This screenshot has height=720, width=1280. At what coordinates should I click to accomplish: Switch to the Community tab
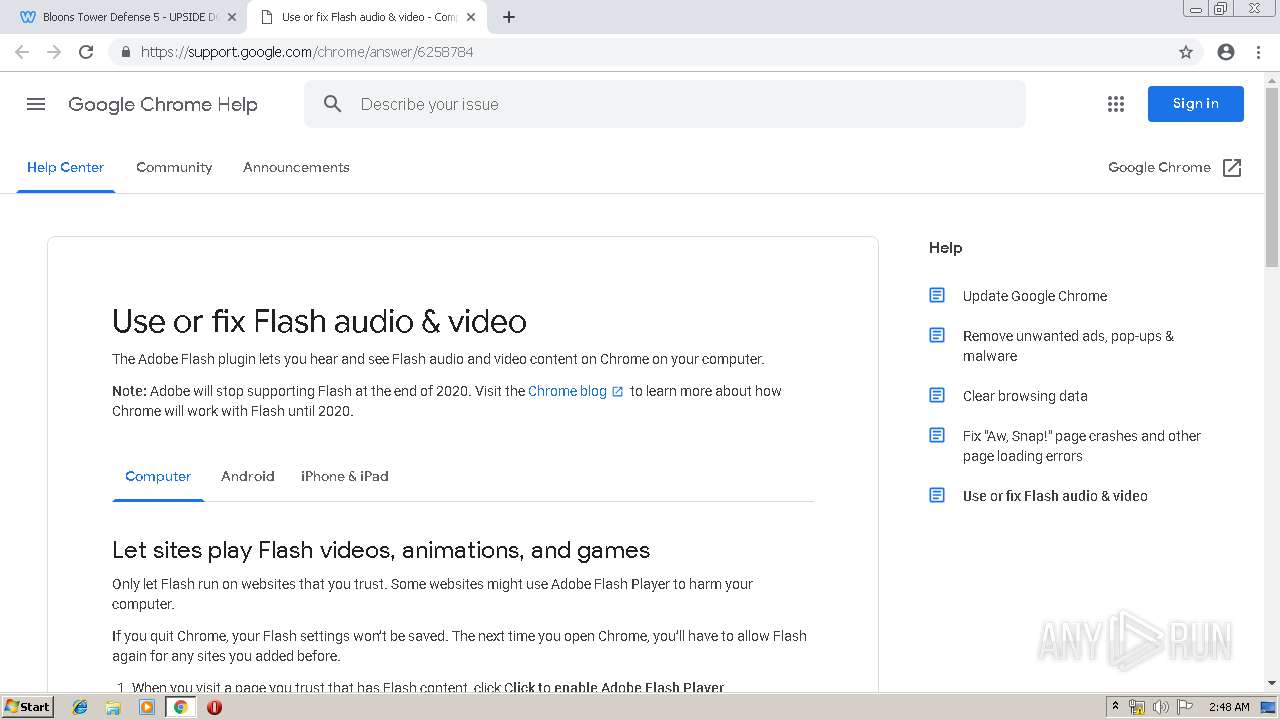coord(174,167)
